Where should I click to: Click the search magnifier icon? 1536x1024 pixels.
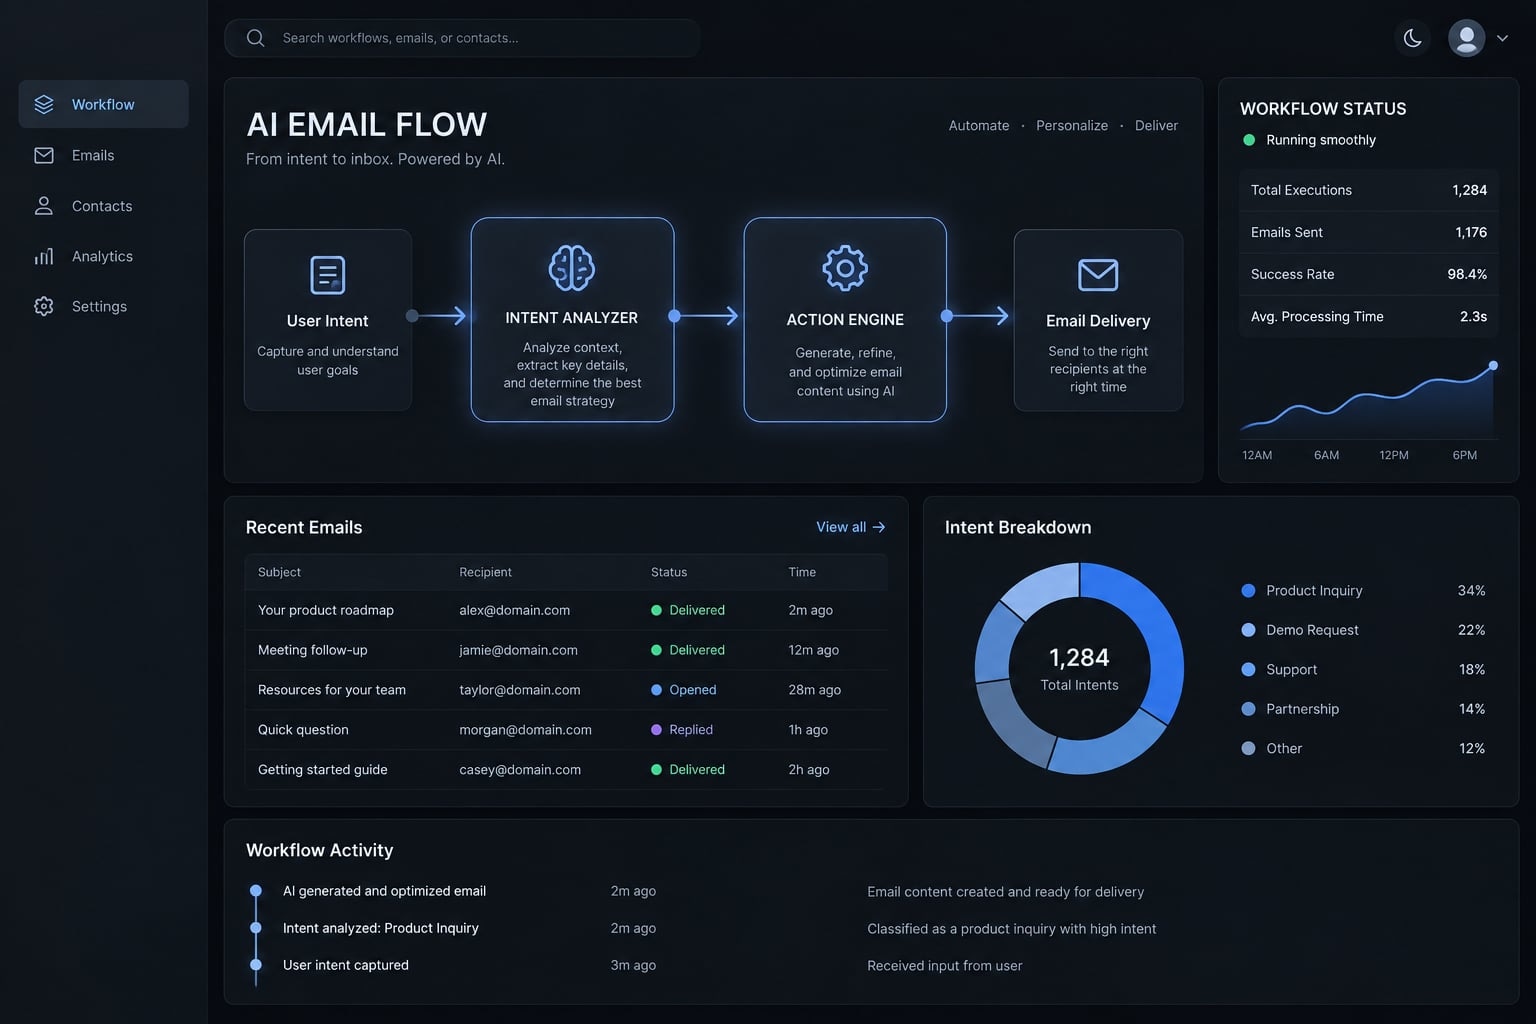[x=256, y=38]
